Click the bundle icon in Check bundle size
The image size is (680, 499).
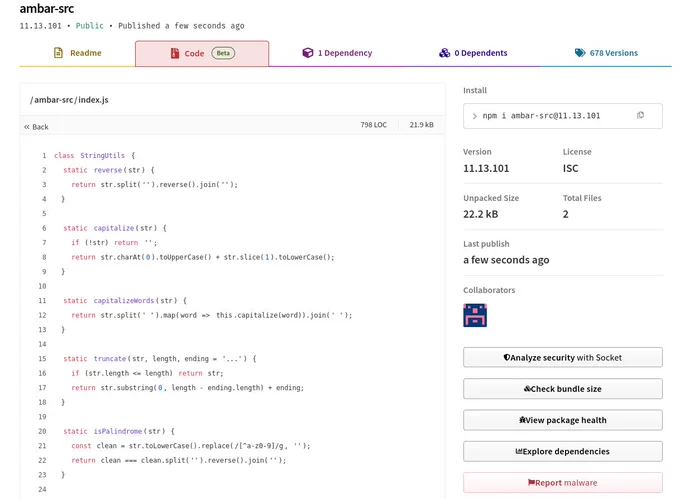(x=527, y=389)
